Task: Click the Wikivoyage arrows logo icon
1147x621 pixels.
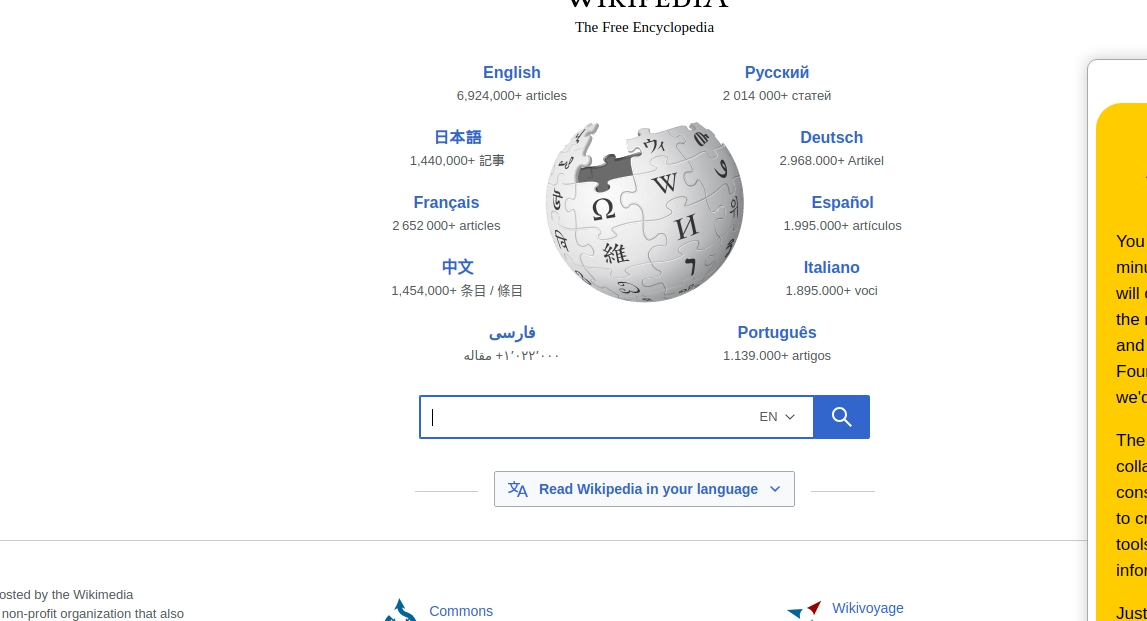Action: click(x=805, y=609)
